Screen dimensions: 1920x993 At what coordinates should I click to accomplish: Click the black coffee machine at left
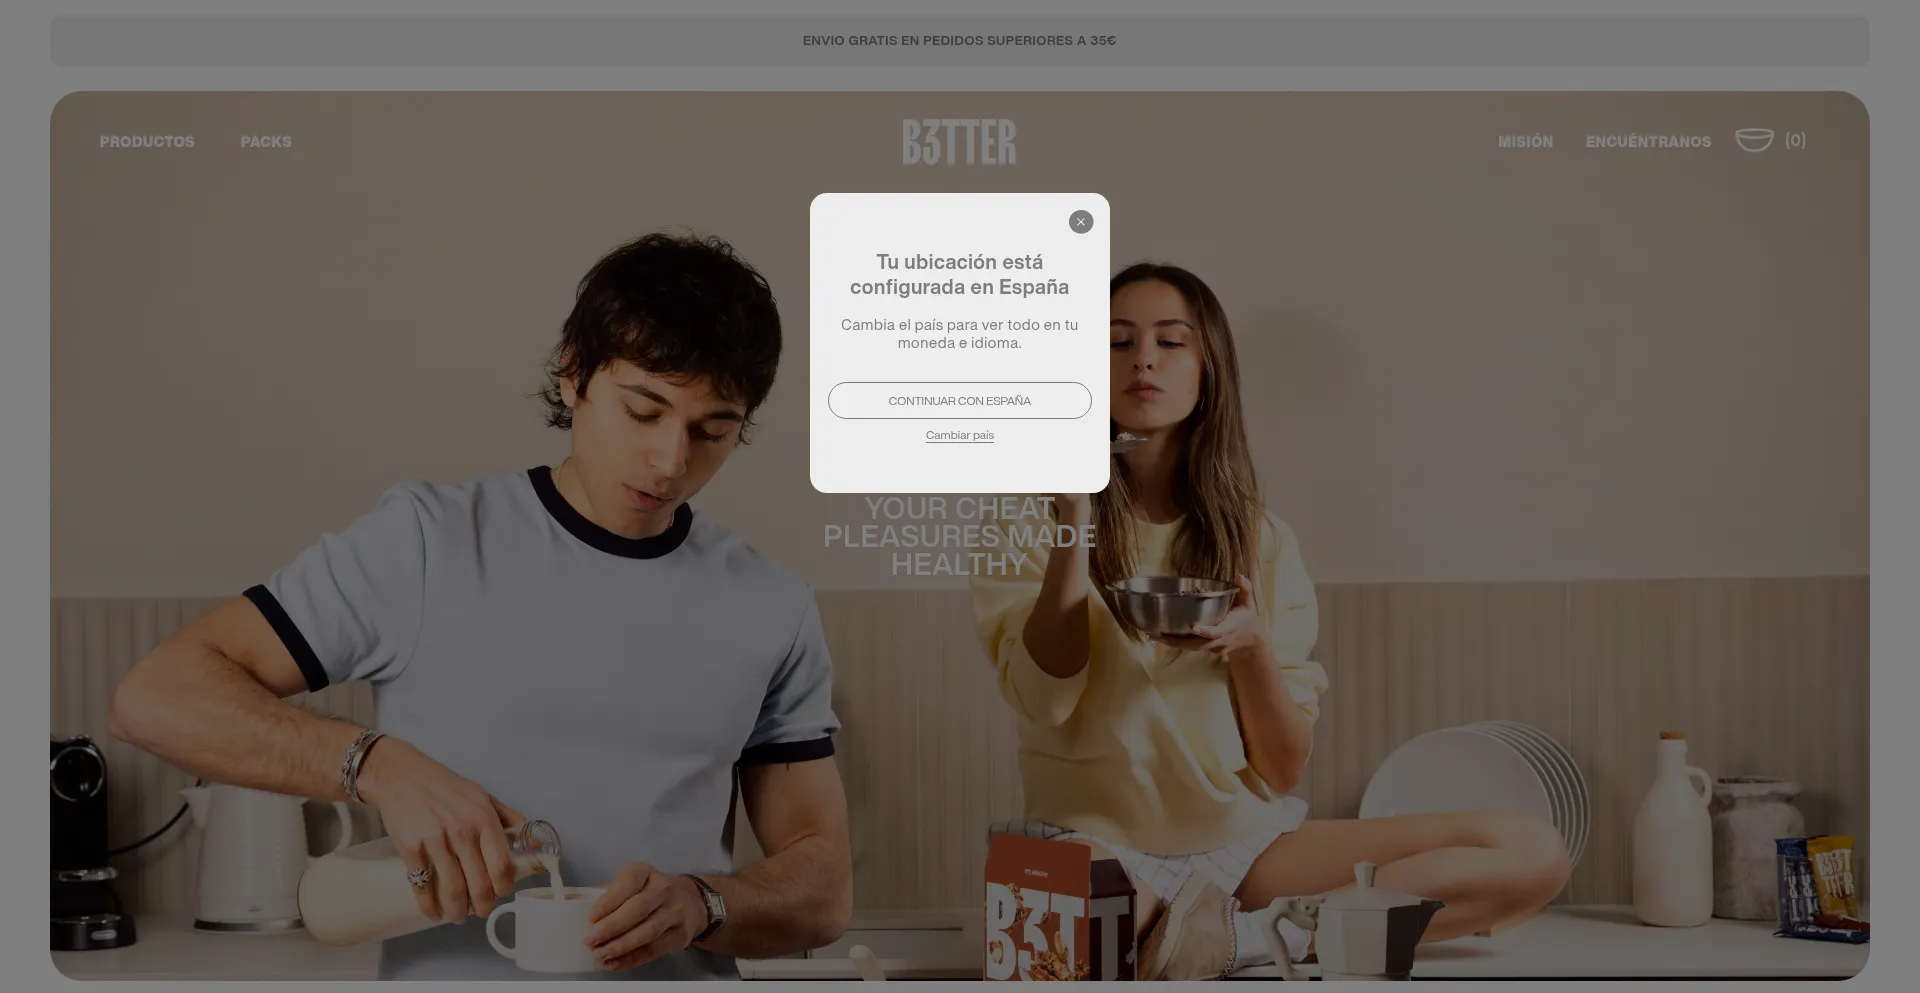click(x=85, y=840)
